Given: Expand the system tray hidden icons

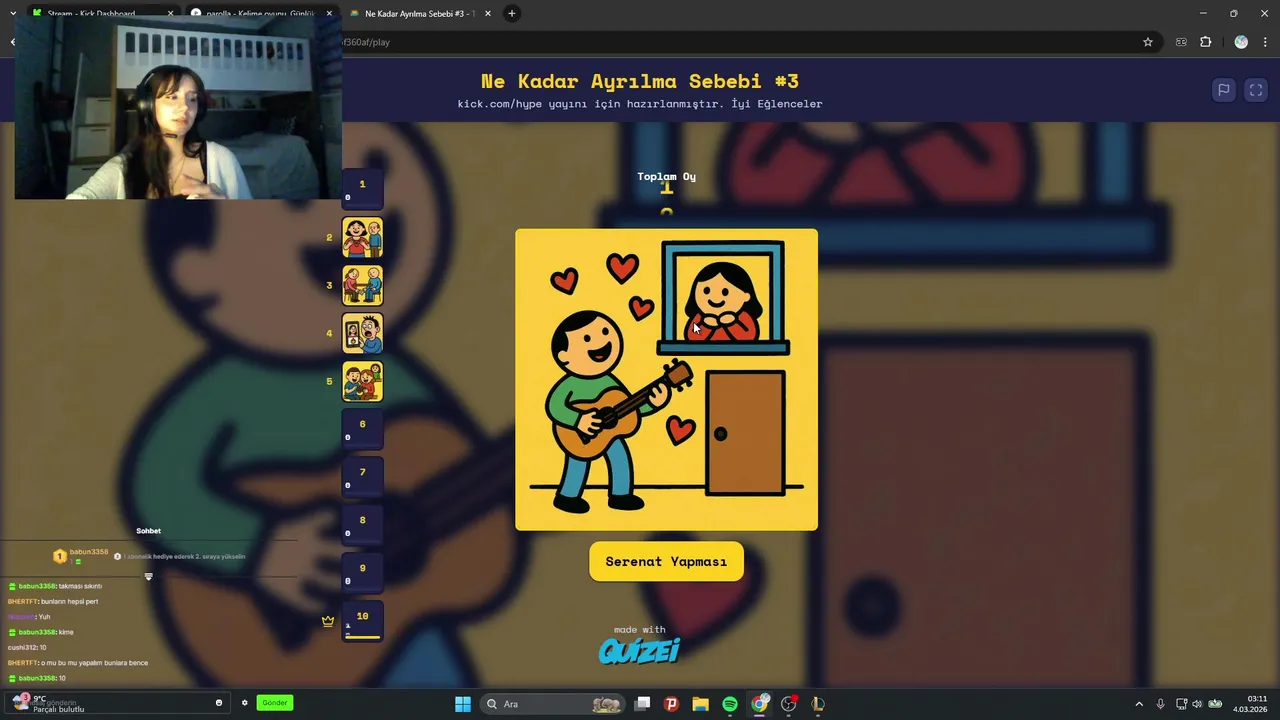Looking at the screenshot, I should point(1139,704).
